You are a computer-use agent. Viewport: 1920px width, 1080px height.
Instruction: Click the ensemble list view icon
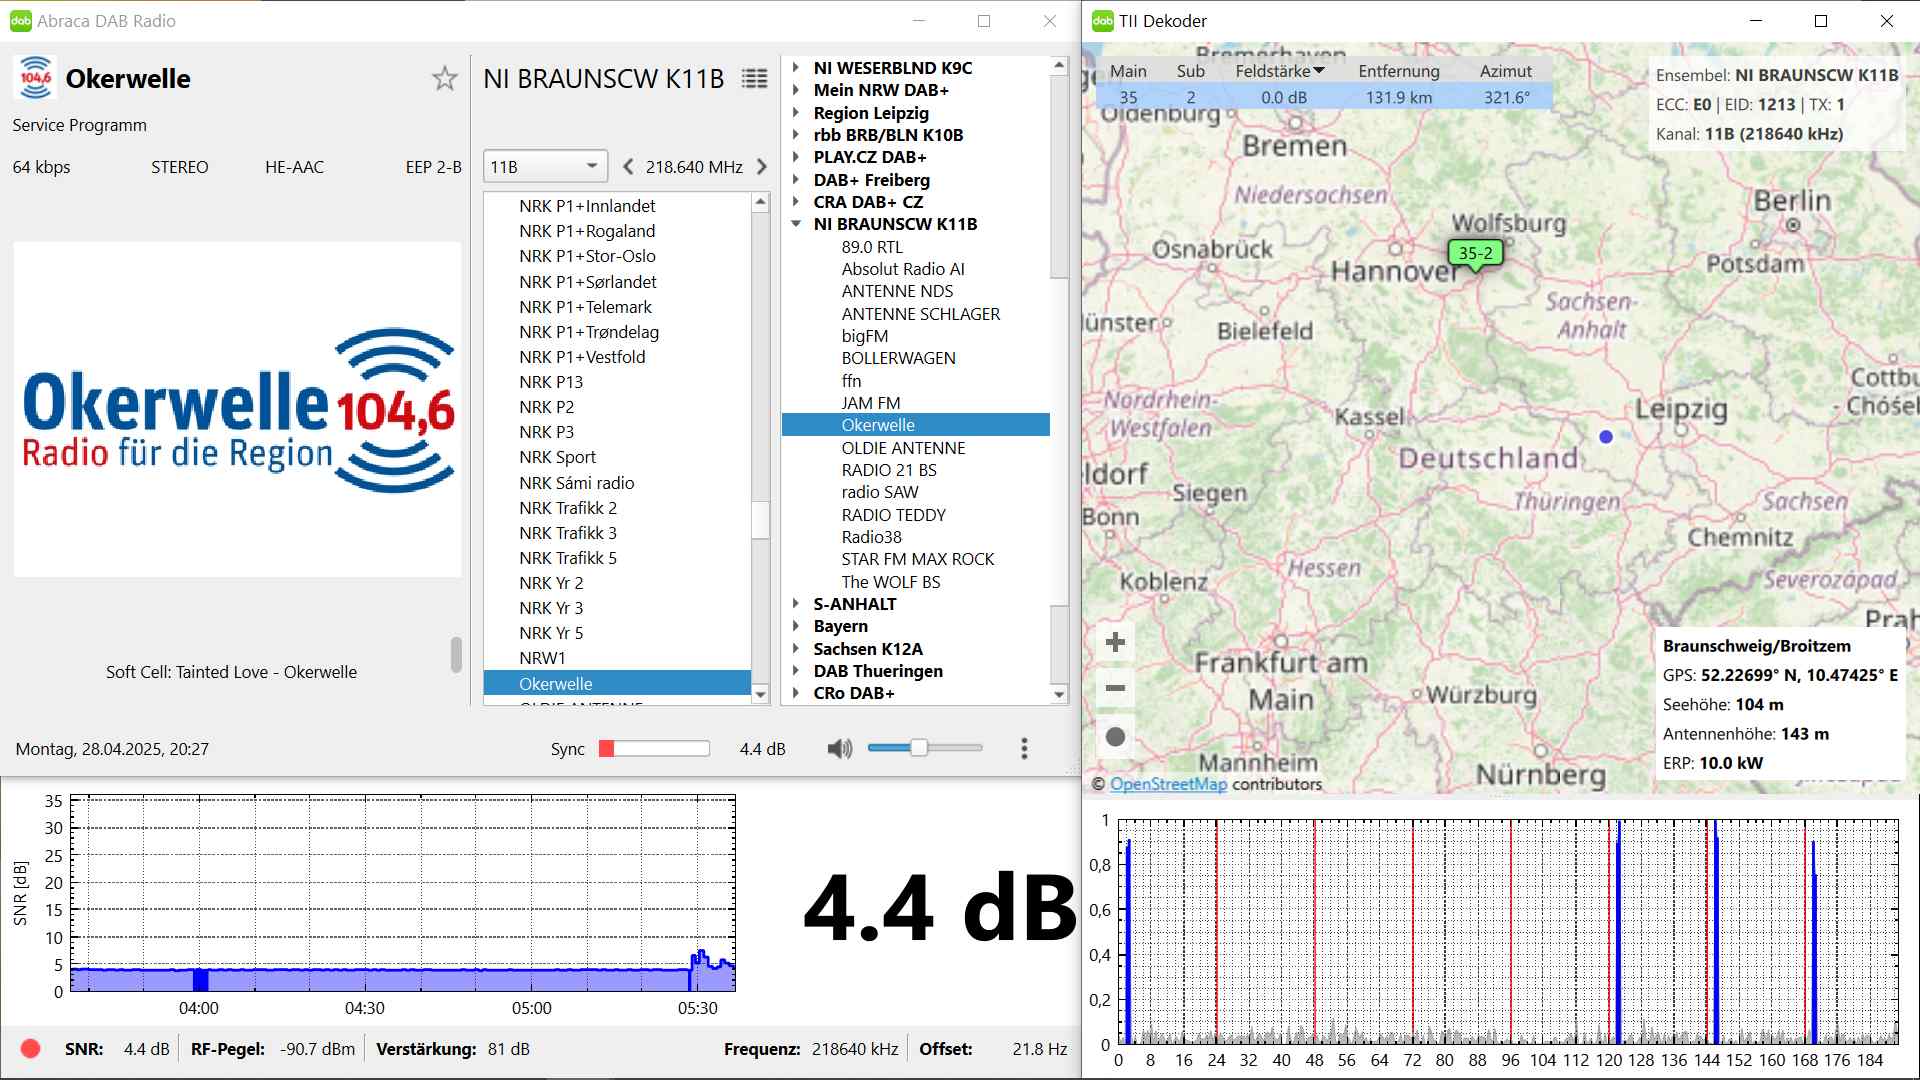point(755,79)
